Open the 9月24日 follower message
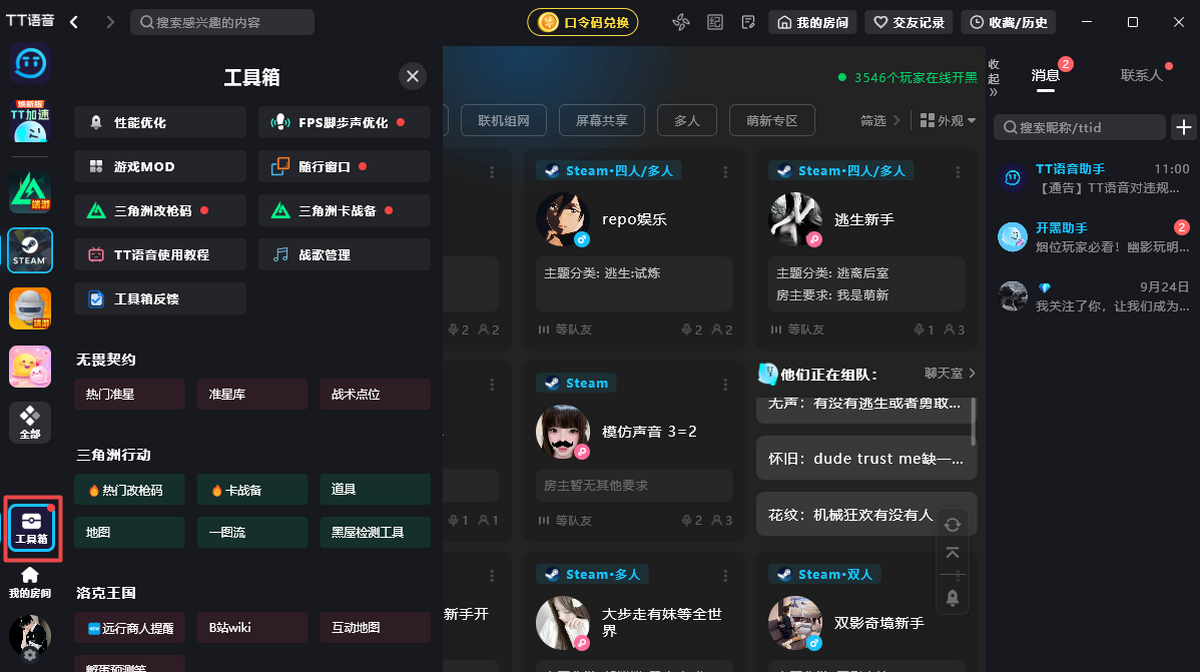The image size is (1200, 672). tap(1095, 296)
